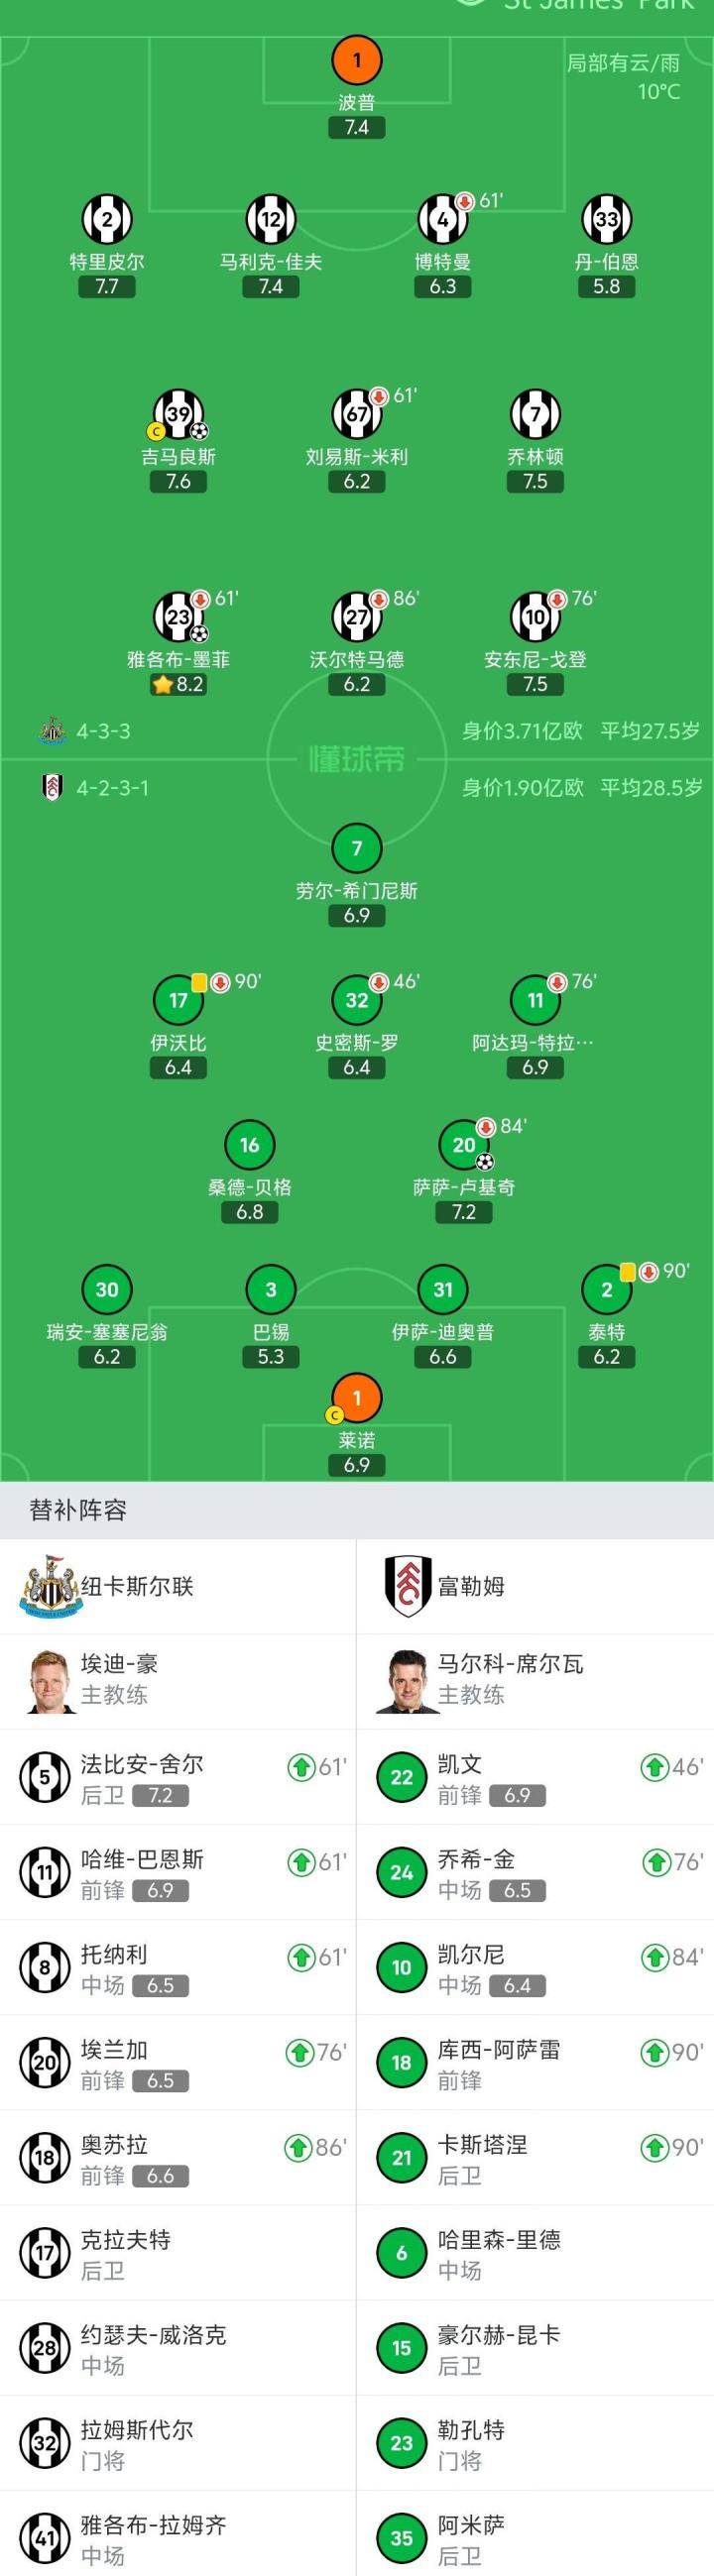Screen dimensions: 714x2576
Task: Tap Fulham 4-2-3-1 formation label
Action: tap(112, 788)
